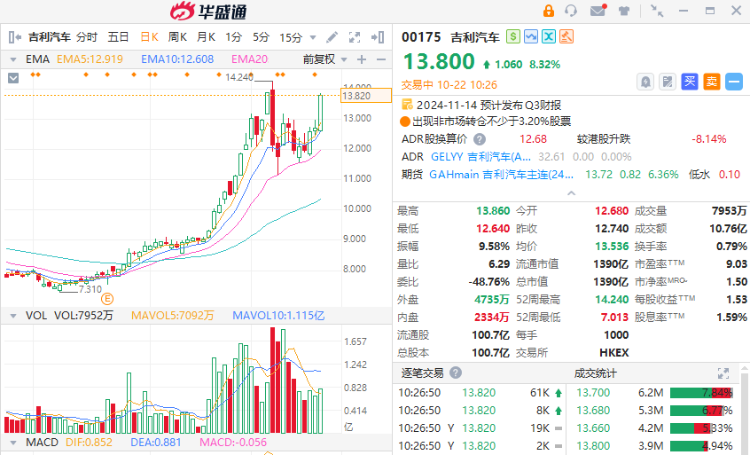
Task: Click the blue trend chart badge icon
Action: coord(531,36)
